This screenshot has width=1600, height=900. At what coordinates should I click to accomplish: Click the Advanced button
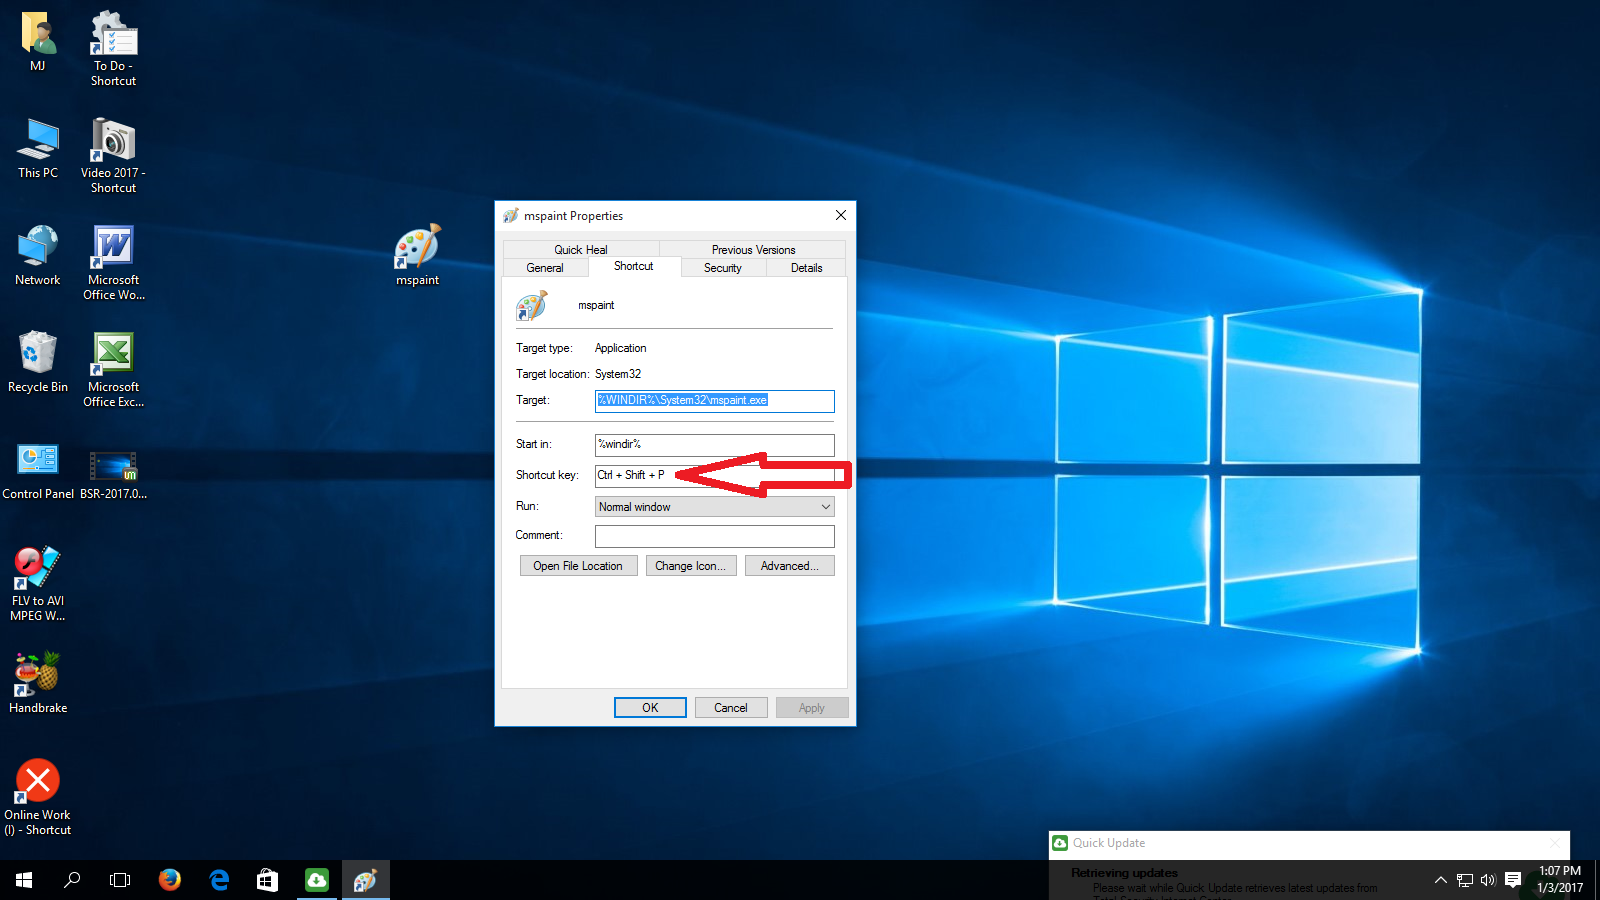(789, 566)
